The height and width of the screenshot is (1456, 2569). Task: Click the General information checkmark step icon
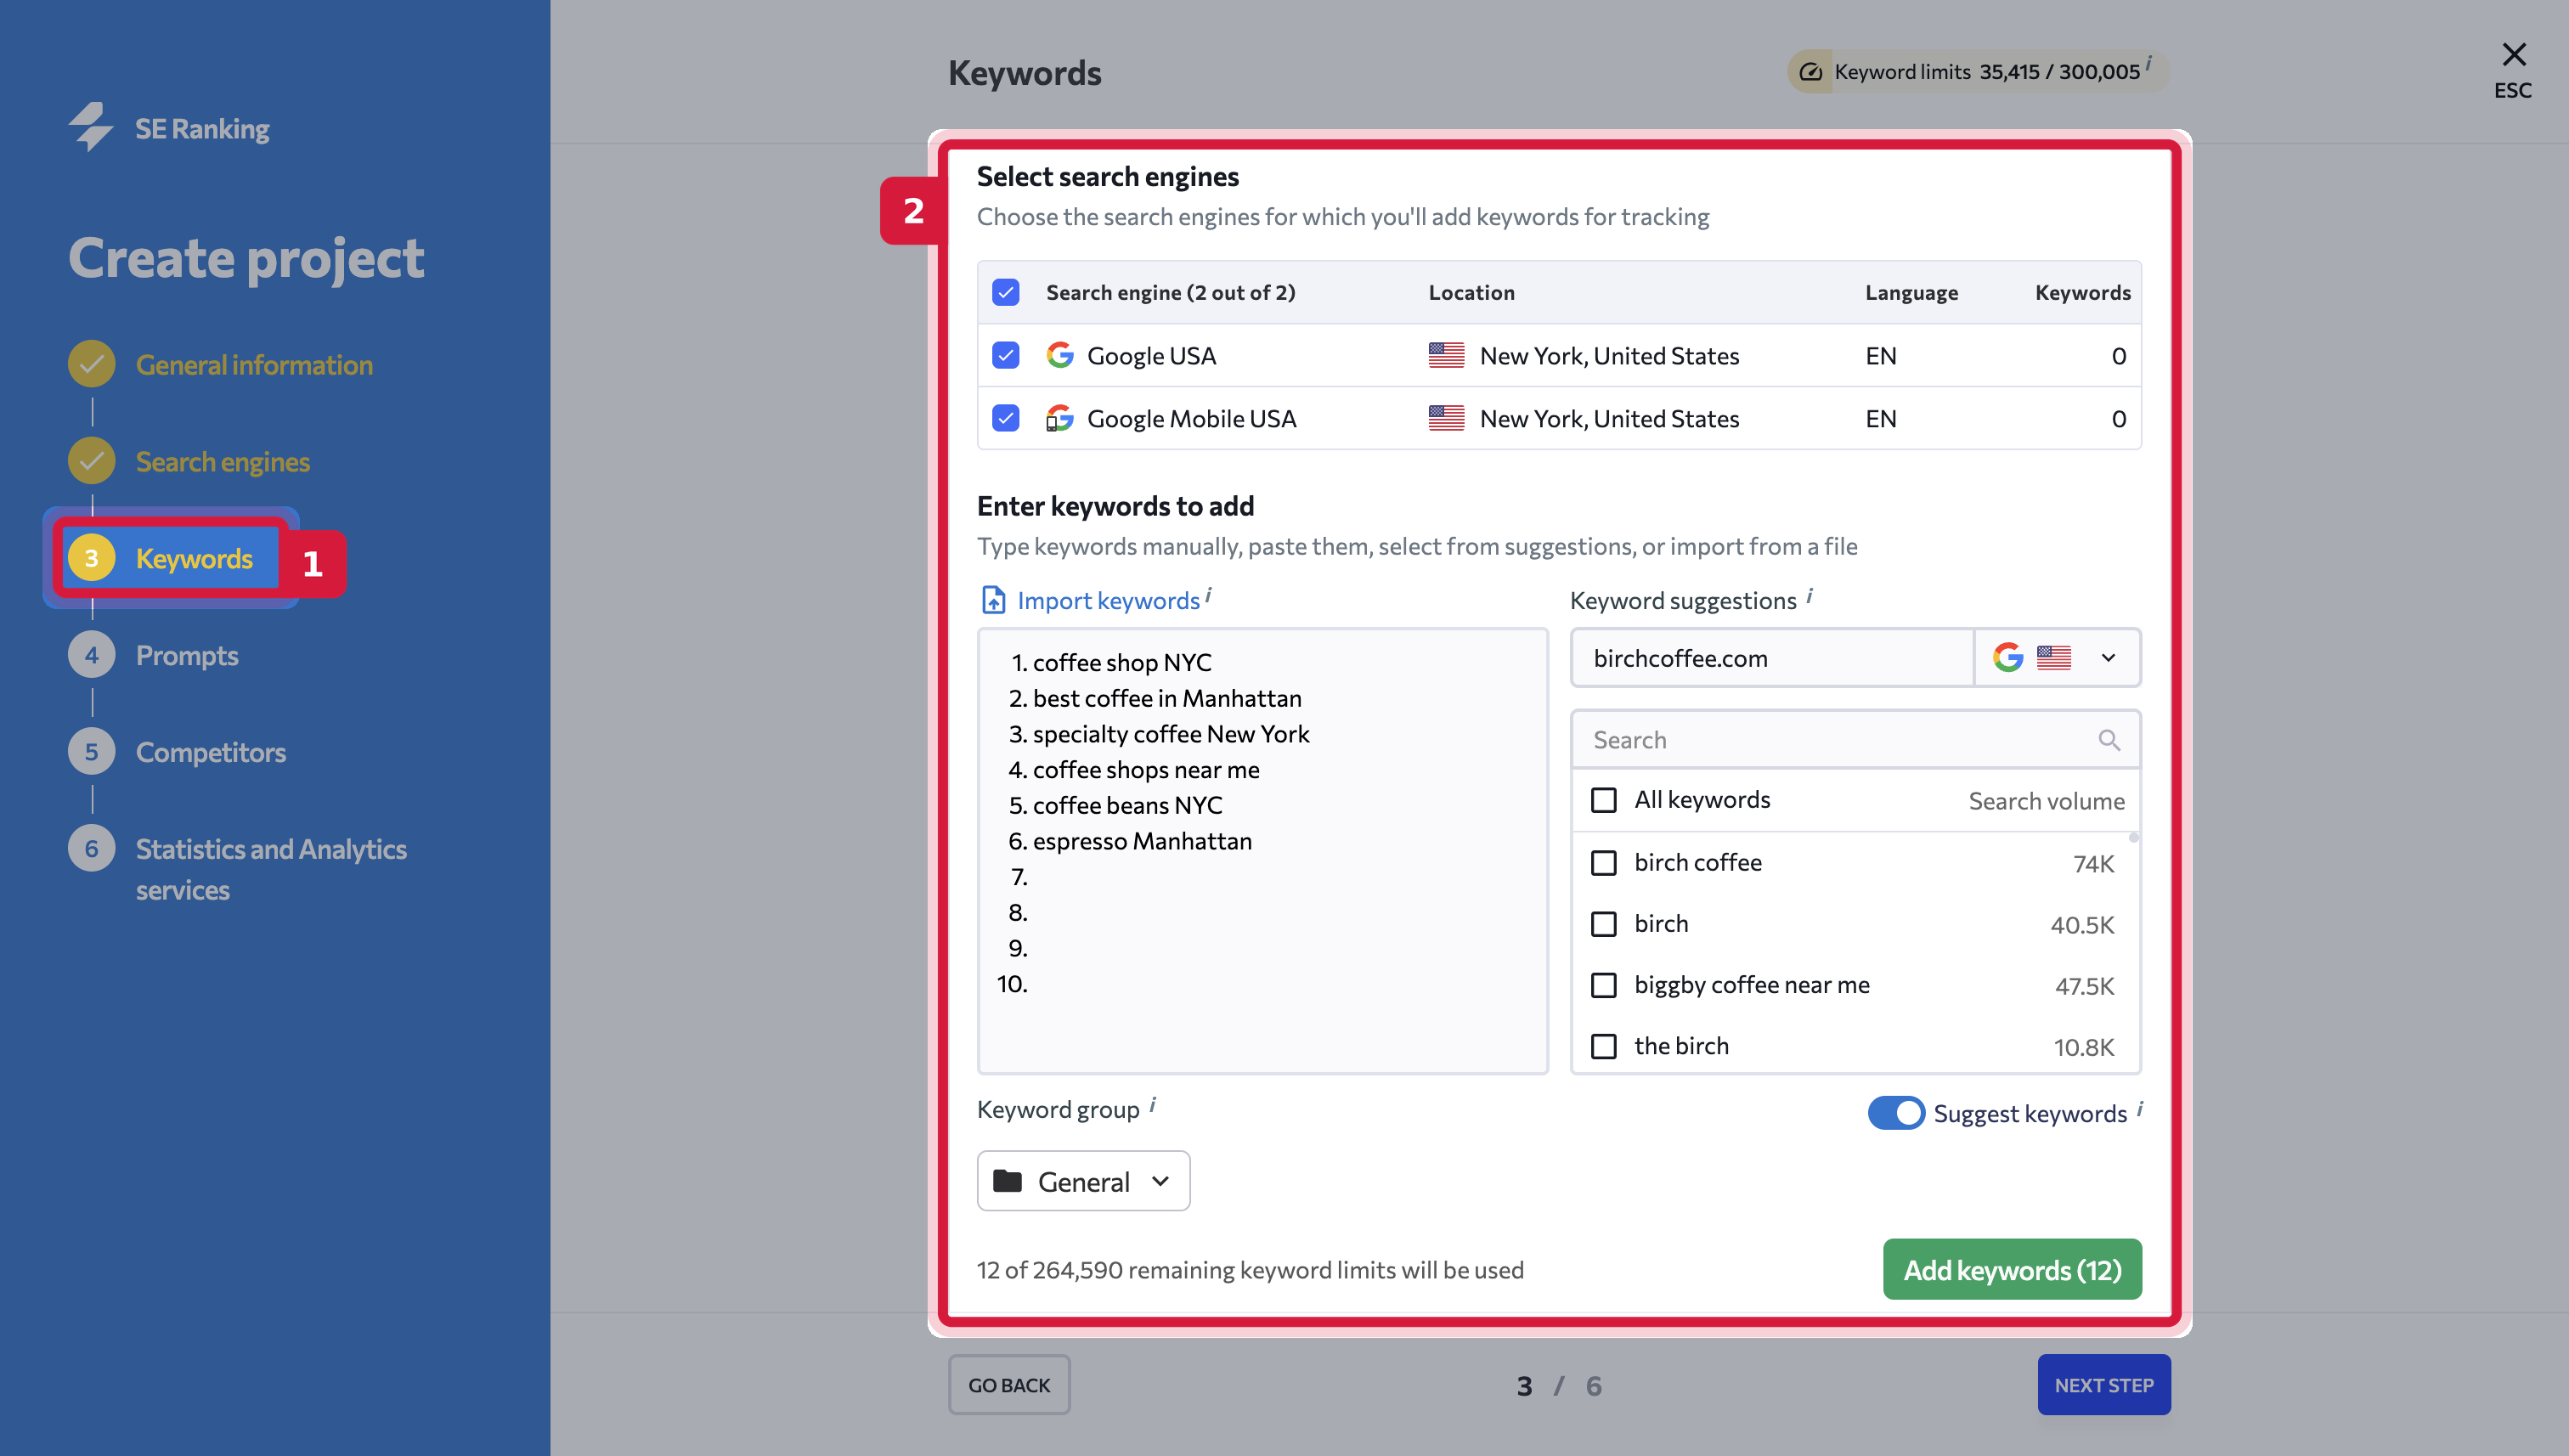tap(91, 364)
